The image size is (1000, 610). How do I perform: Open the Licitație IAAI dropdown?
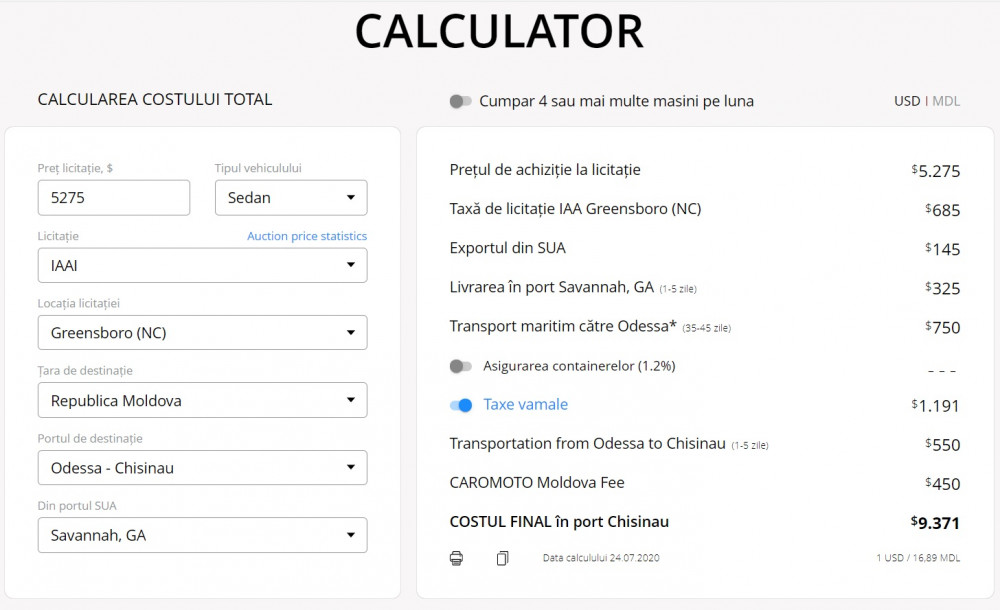coord(202,265)
